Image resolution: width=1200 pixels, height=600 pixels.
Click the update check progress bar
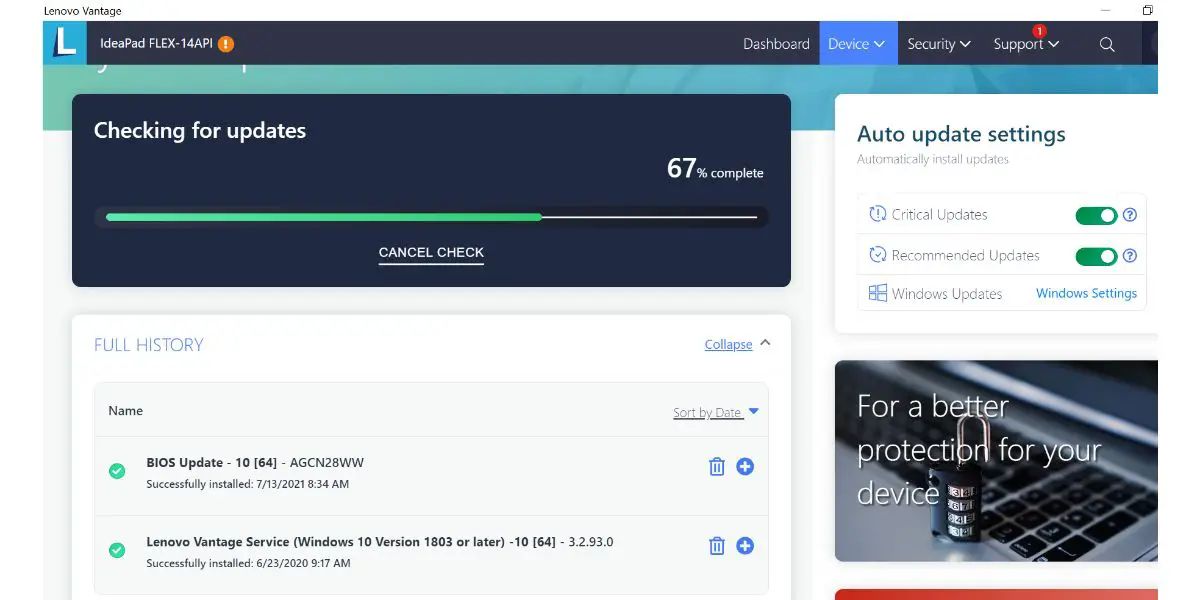(x=431, y=217)
